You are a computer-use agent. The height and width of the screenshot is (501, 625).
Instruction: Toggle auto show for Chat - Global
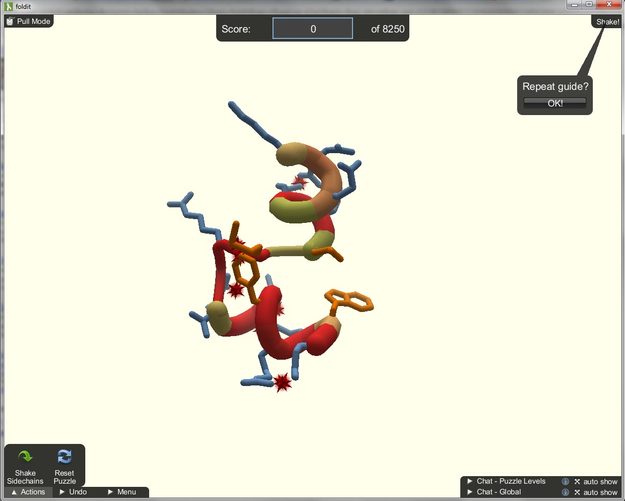596,492
